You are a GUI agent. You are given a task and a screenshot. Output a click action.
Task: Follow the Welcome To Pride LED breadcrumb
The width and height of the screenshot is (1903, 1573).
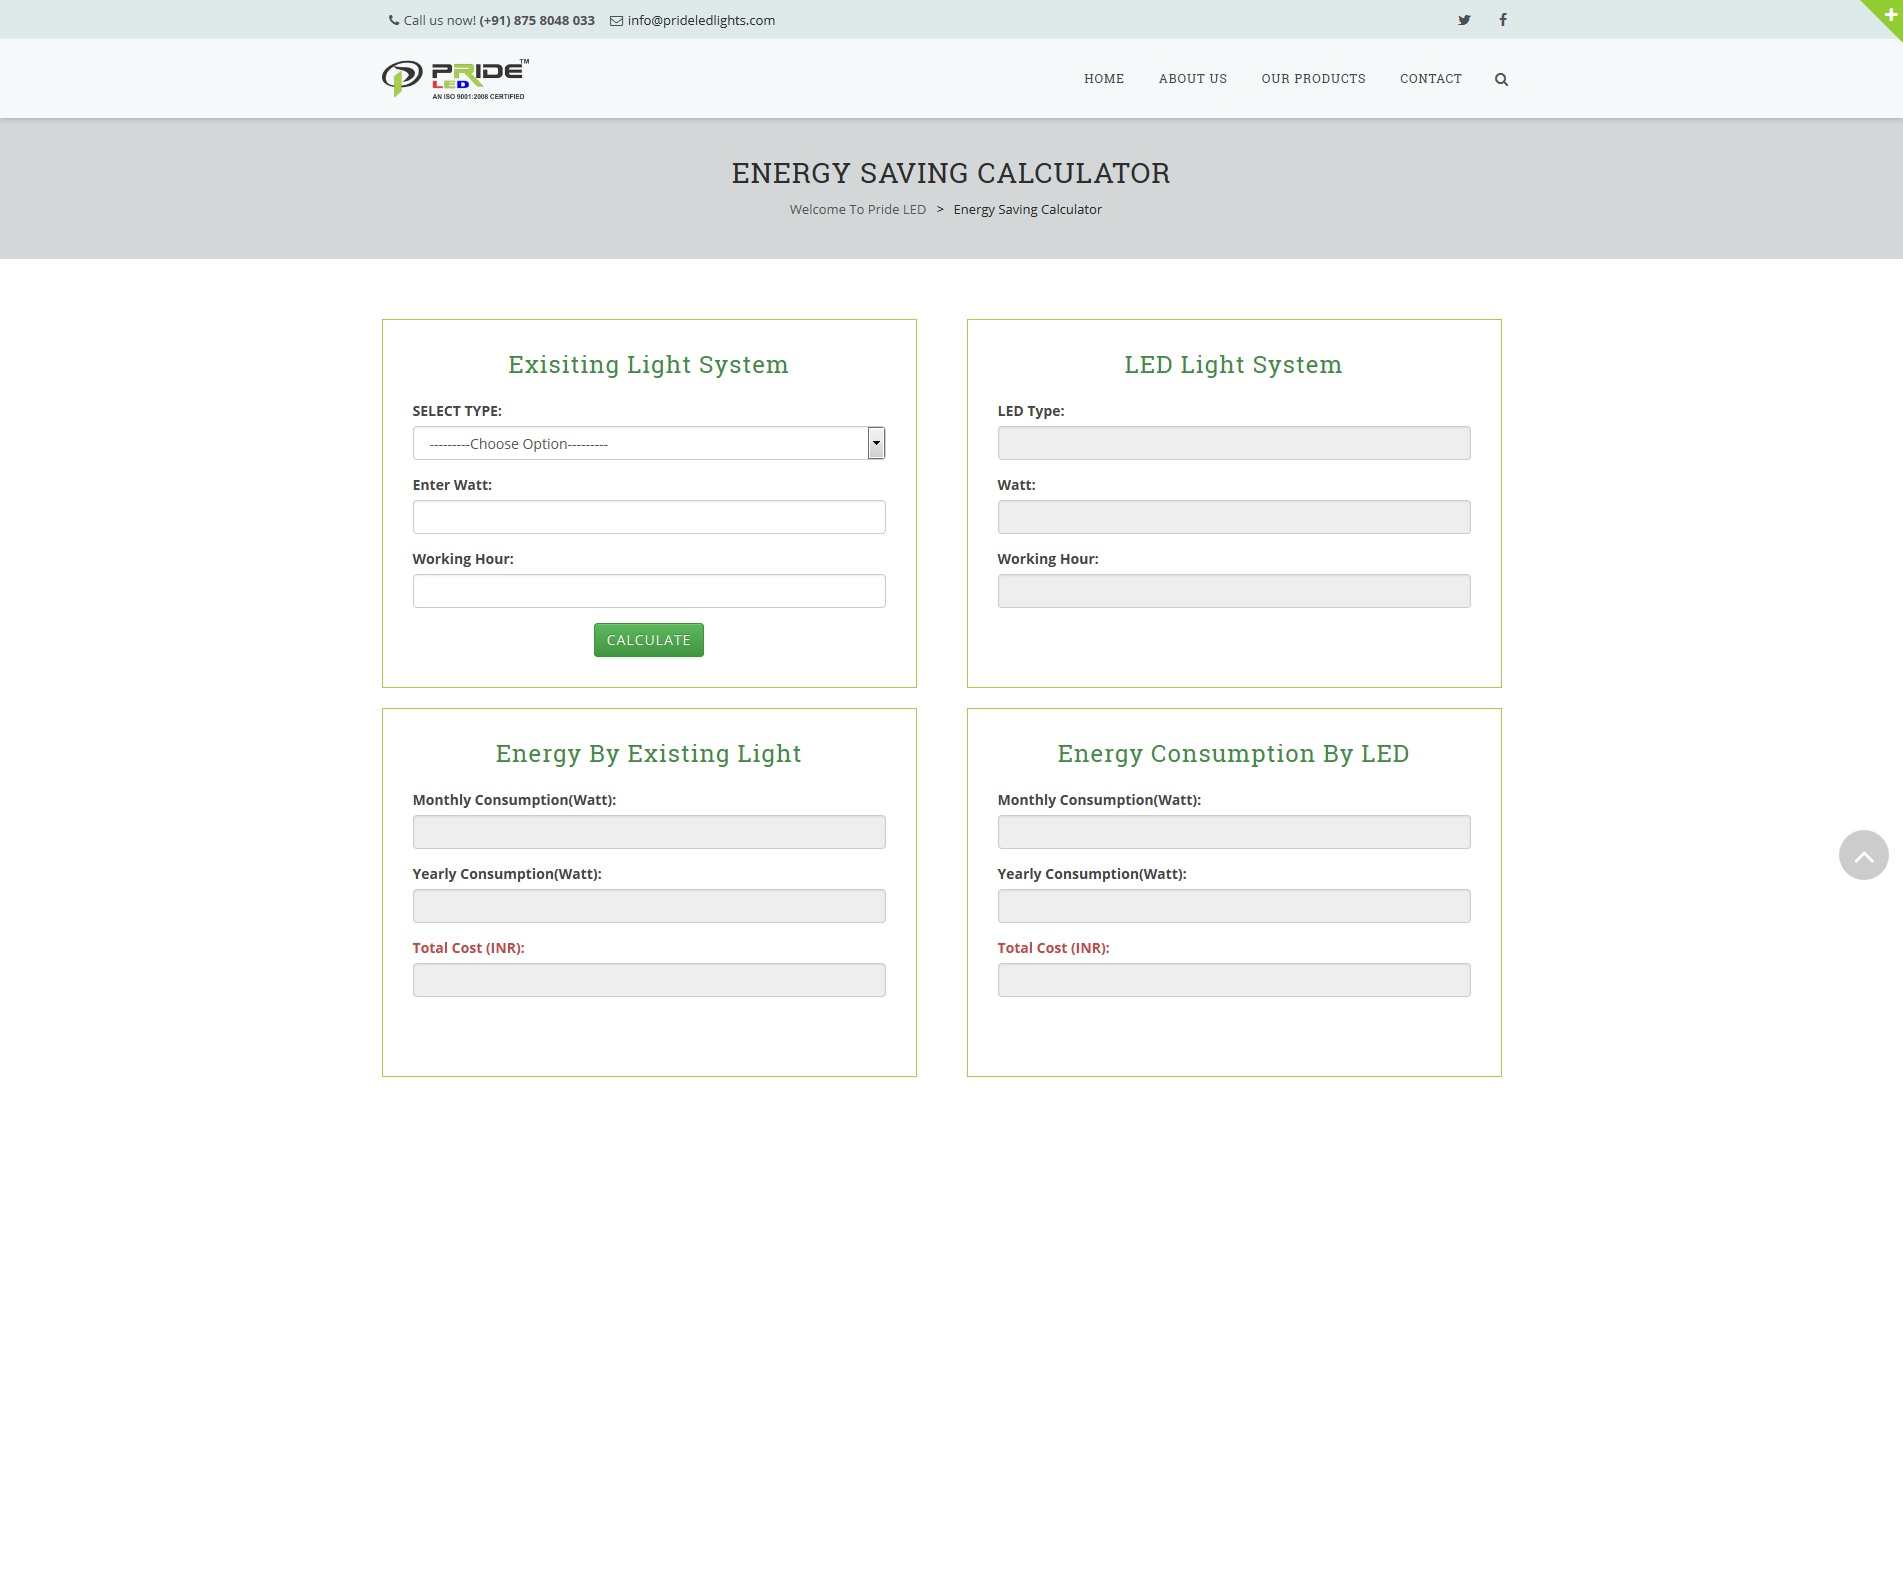click(857, 209)
